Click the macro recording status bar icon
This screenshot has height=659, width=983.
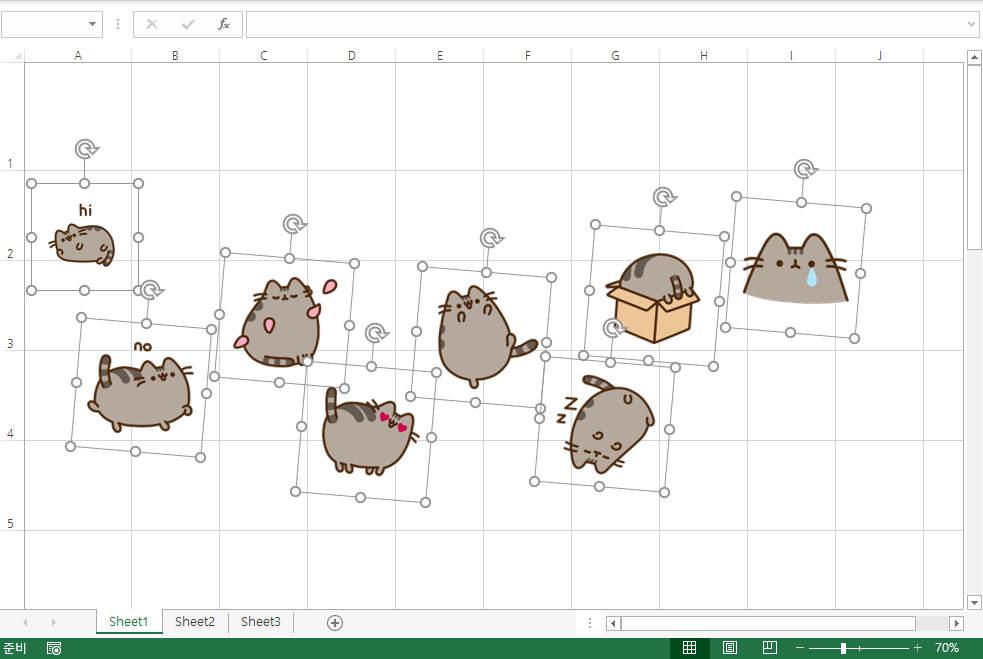pyautogui.click(x=54, y=648)
